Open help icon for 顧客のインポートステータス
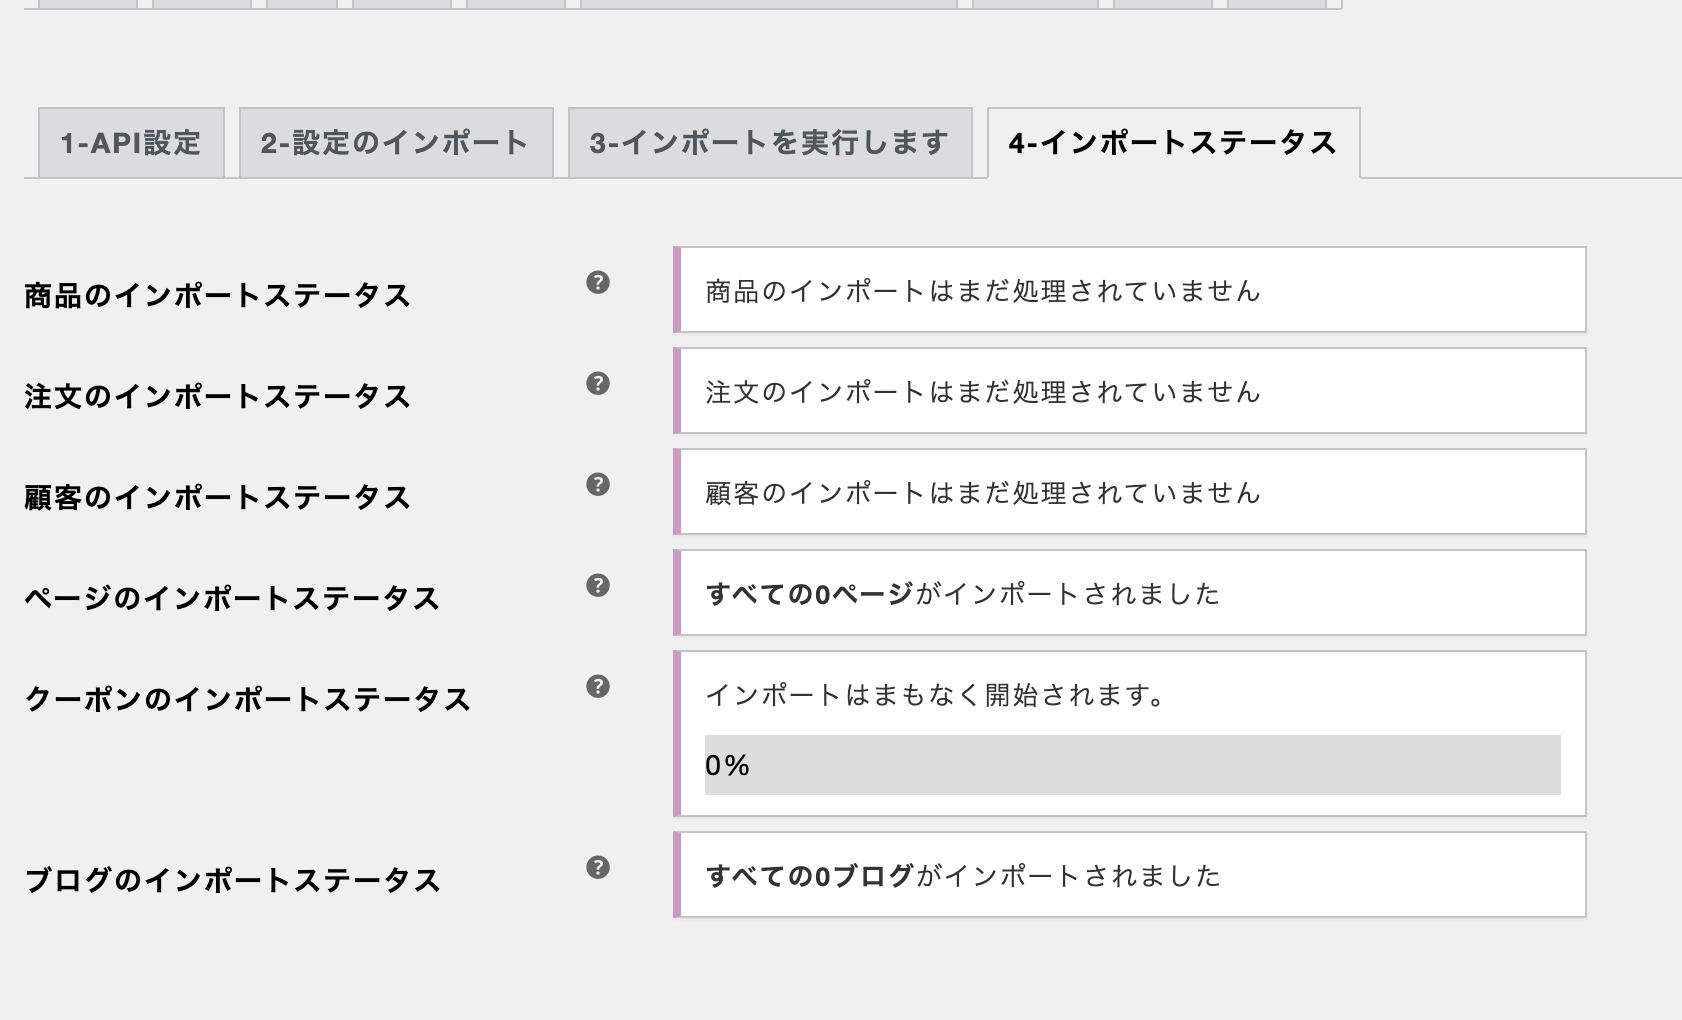The height and width of the screenshot is (1020, 1682). point(598,484)
